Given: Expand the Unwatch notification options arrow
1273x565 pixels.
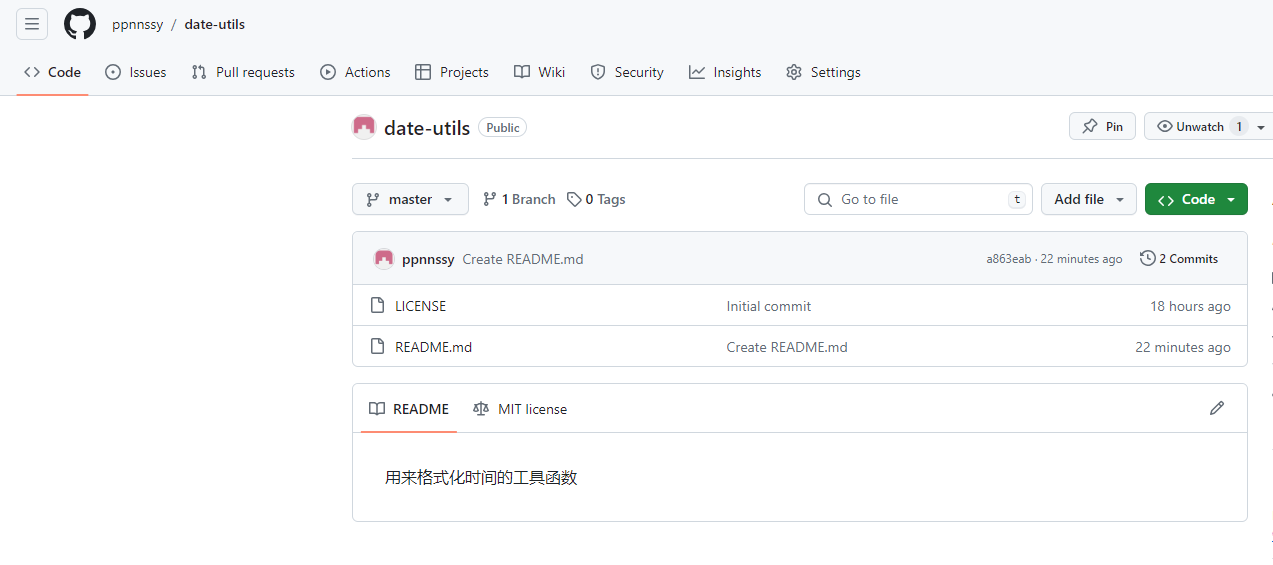Looking at the screenshot, I should pyautogui.click(x=1261, y=127).
